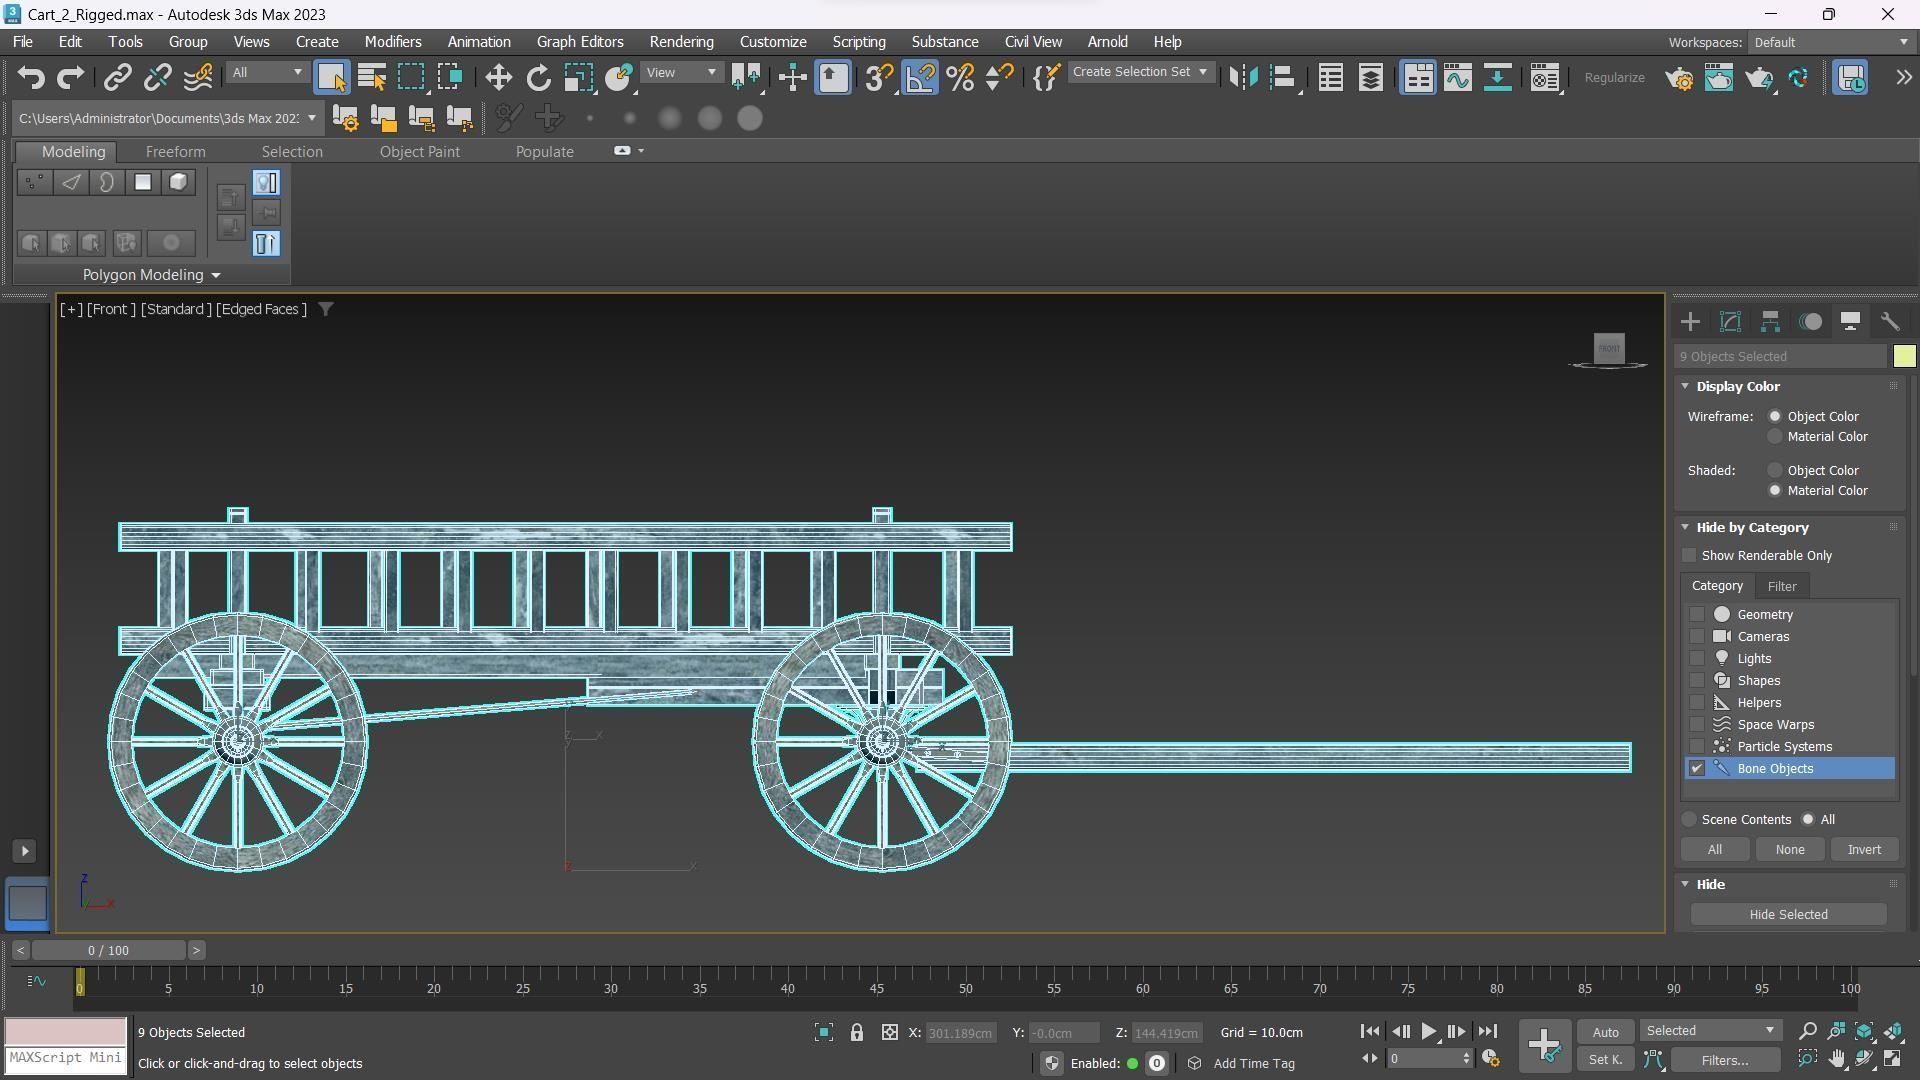The width and height of the screenshot is (1920, 1080).
Task: Click the None category button
Action: pos(1789,850)
